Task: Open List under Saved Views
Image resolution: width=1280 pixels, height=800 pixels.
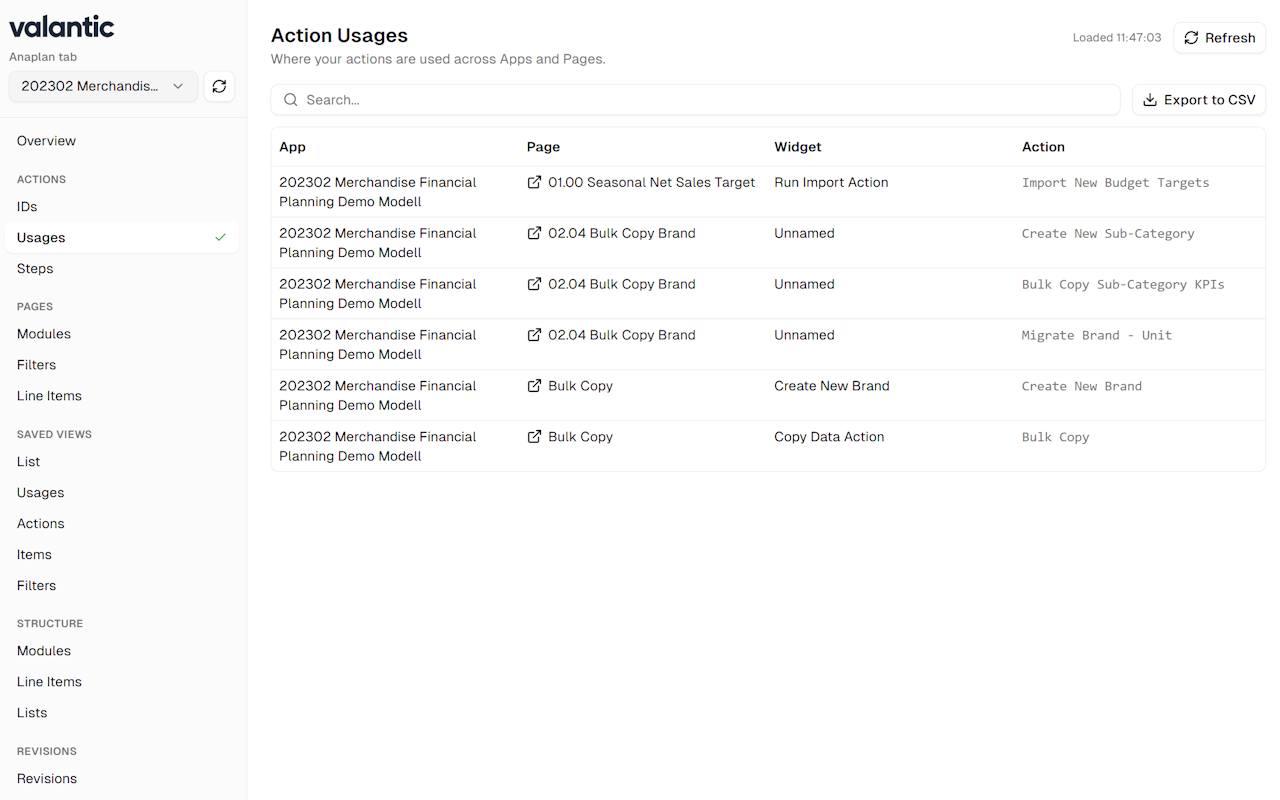Action: point(122,462)
